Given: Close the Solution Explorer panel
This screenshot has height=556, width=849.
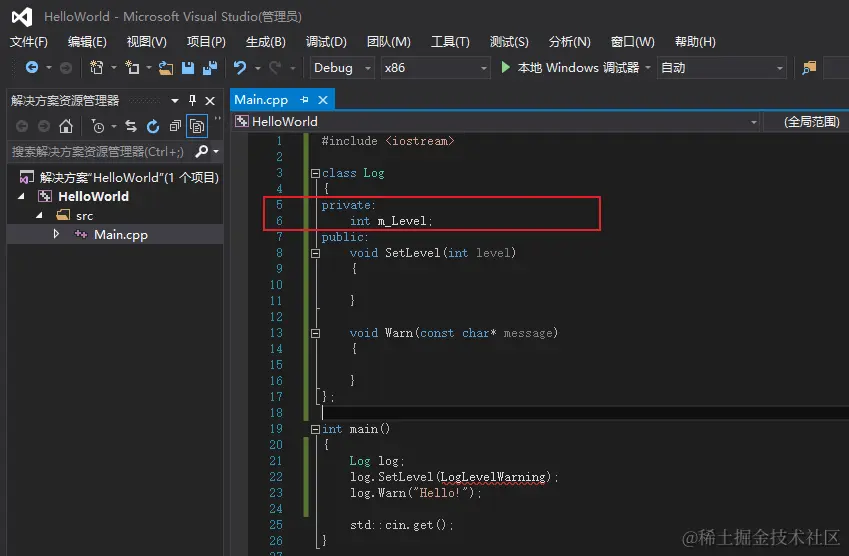Looking at the screenshot, I should click(x=210, y=101).
